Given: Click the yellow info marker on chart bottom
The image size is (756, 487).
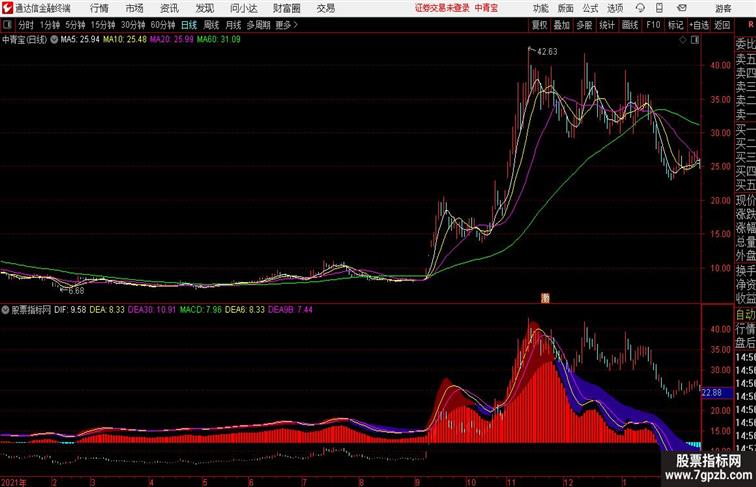Looking at the screenshot, I should pos(545,298).
